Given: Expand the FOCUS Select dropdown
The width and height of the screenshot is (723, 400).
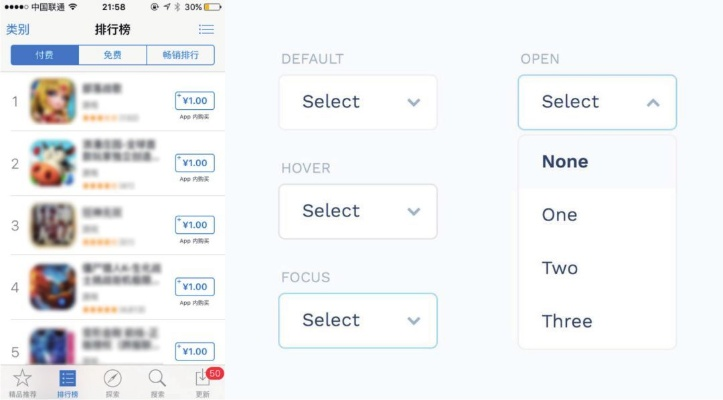Looking at the screenshot, I should coord(358,320).
